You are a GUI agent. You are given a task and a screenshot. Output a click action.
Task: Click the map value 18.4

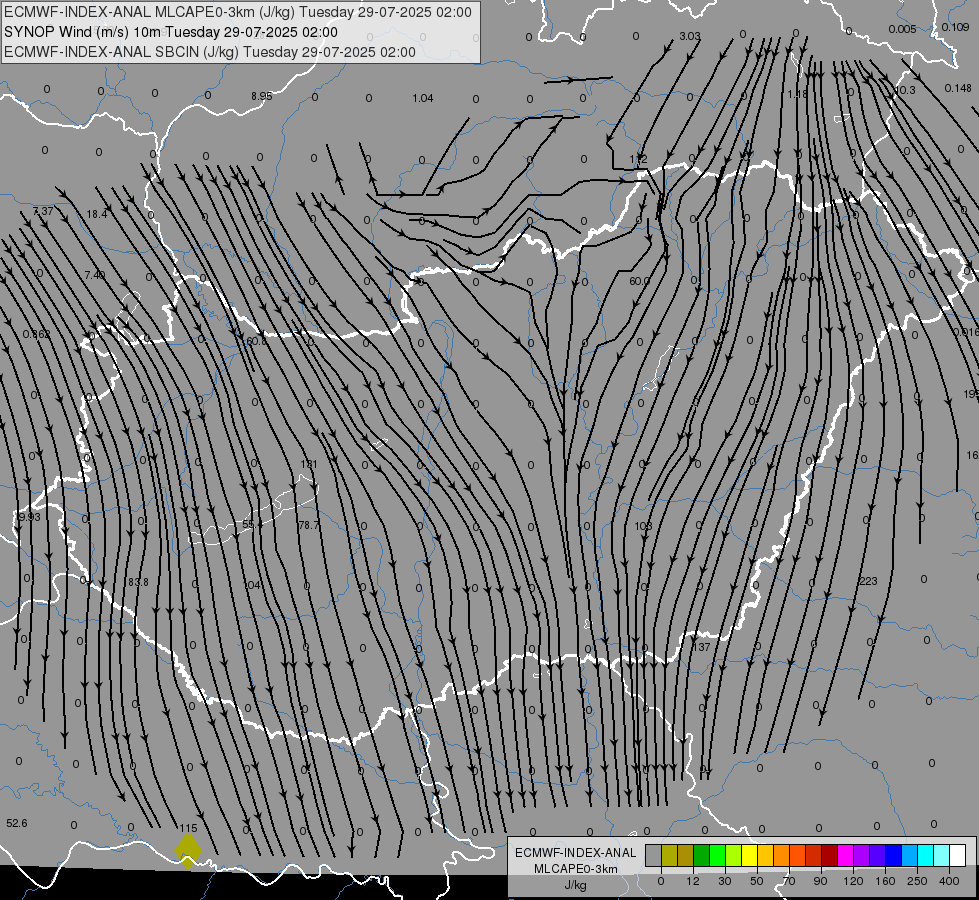97,214
